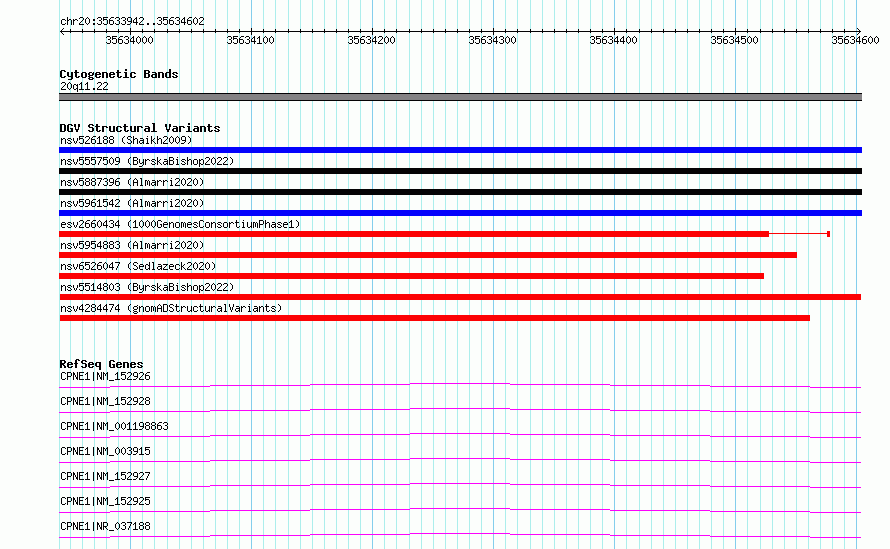The width and height of the screenshot is (890, 549).
Task: Click the CPNE1|NM_003915 transcript label
Action: (106, 451)
